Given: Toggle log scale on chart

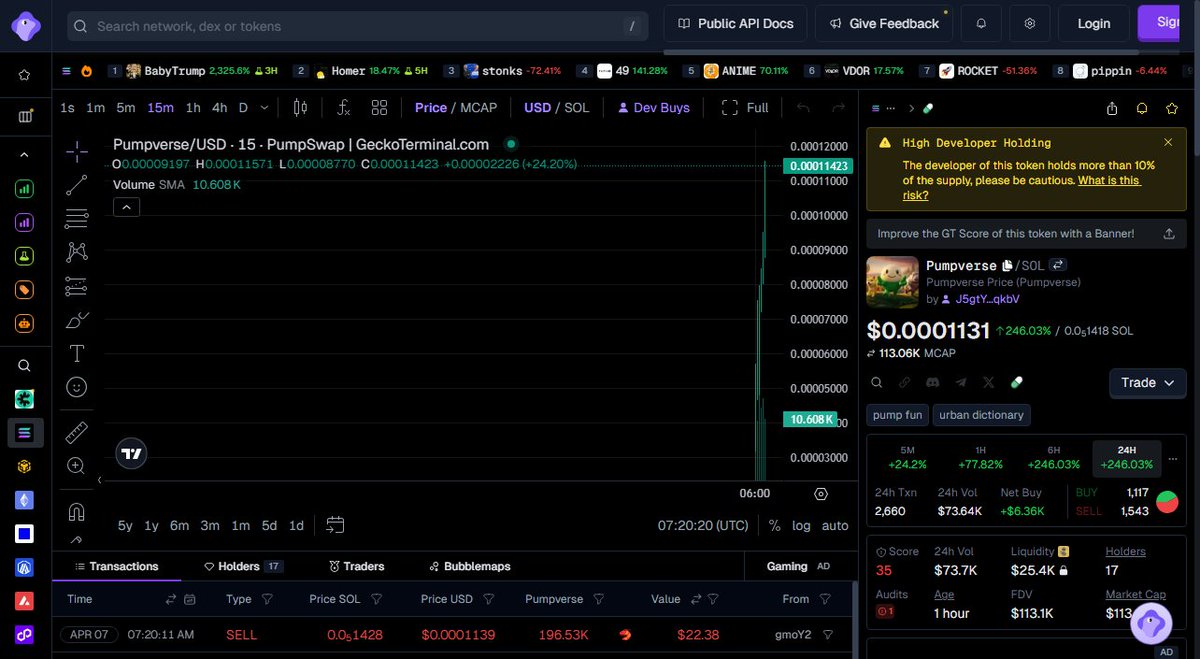Looking at the screenshot, I should point(801,525).
